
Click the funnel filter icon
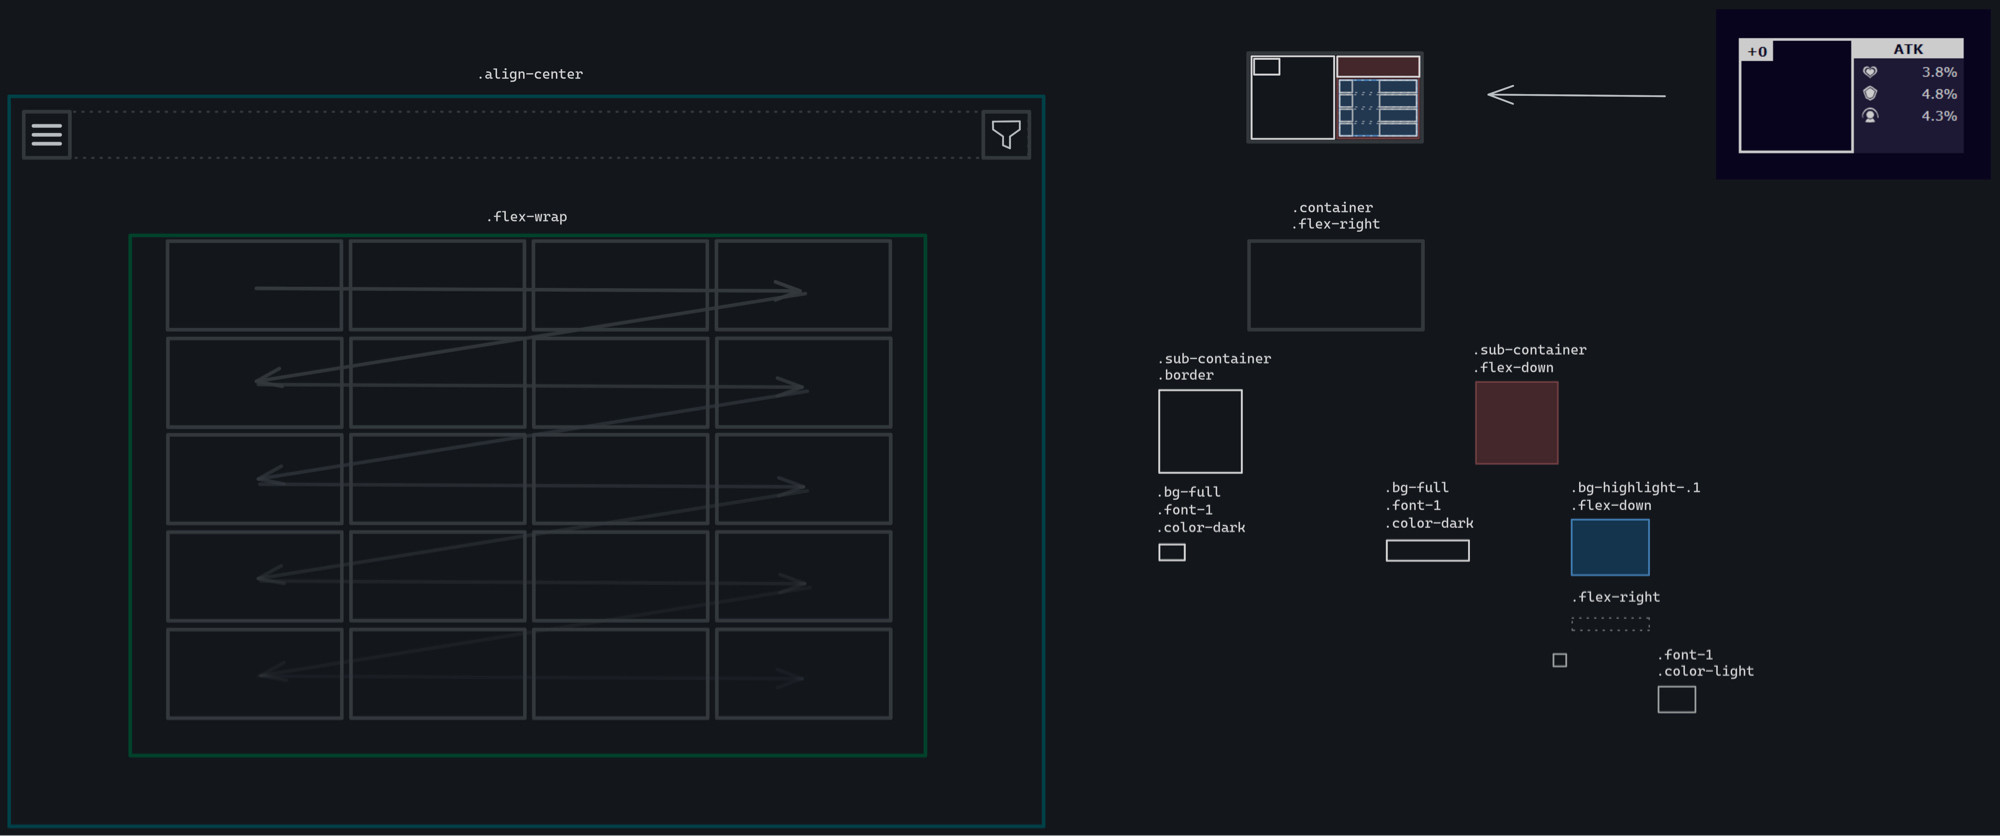1006,134
